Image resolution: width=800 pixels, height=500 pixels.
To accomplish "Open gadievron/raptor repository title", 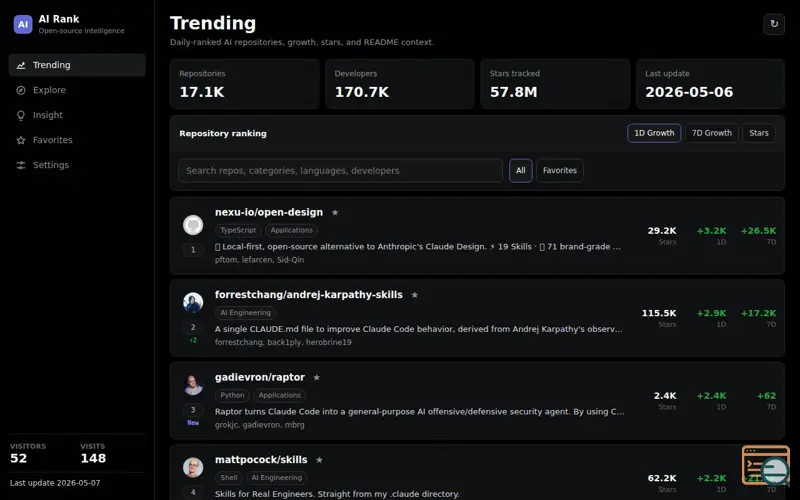I will (x=260, y=378).
